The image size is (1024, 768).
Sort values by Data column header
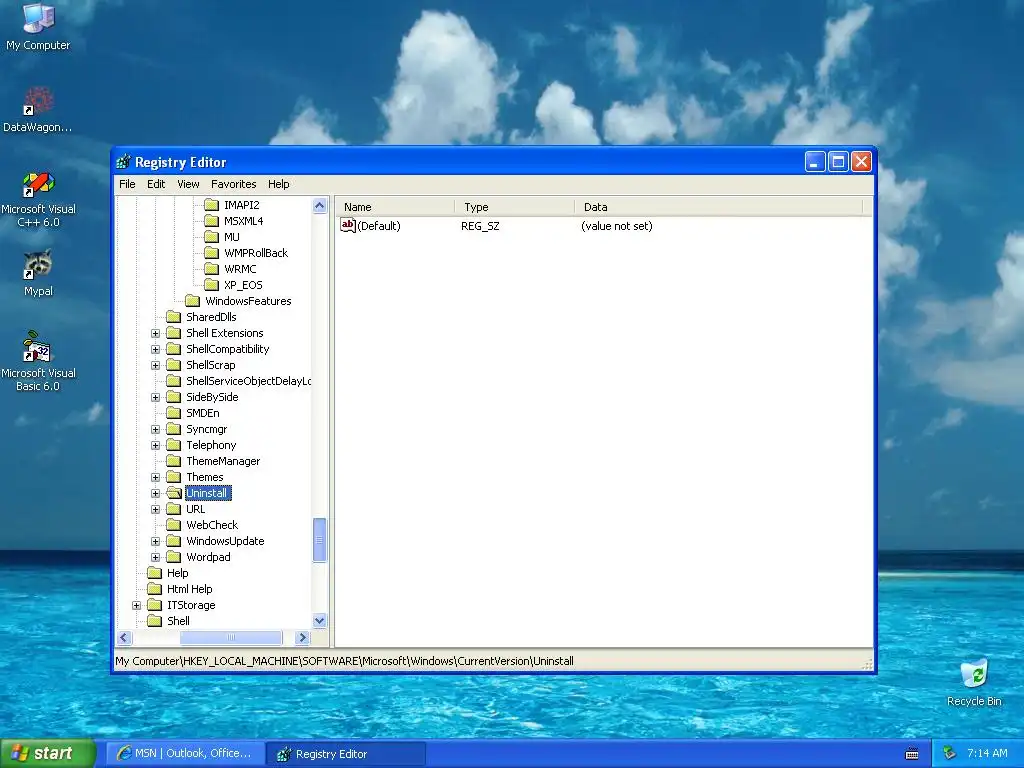(x=718, y=207)
